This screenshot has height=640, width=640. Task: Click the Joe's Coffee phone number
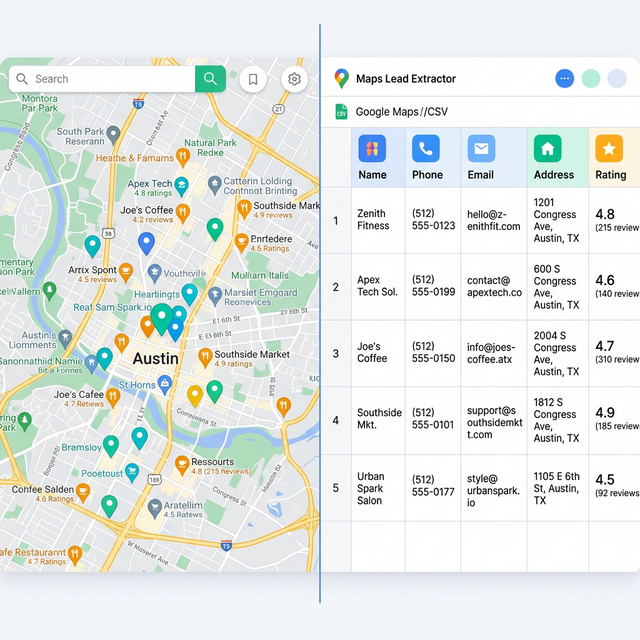[433, 352]
